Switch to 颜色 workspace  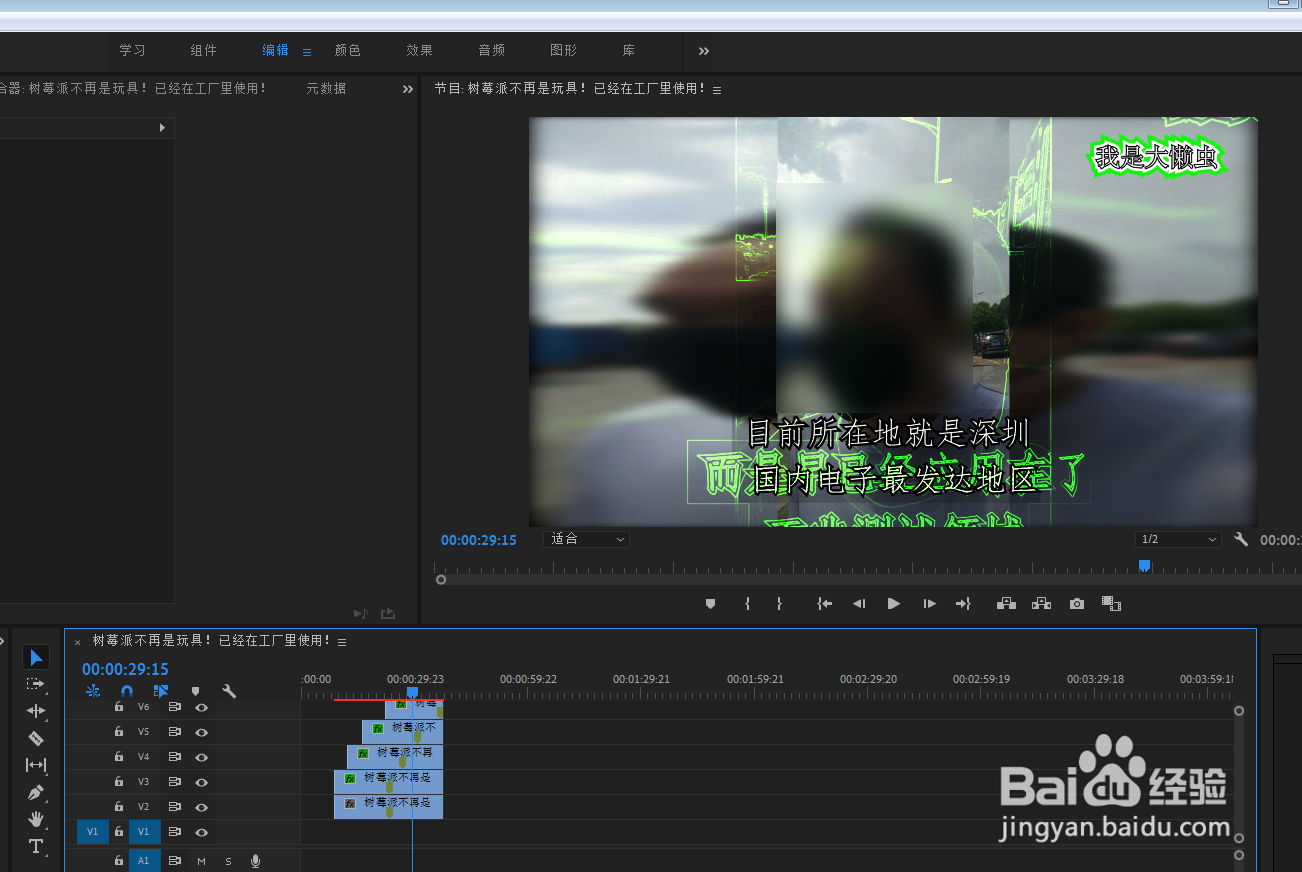click(347, 50)
